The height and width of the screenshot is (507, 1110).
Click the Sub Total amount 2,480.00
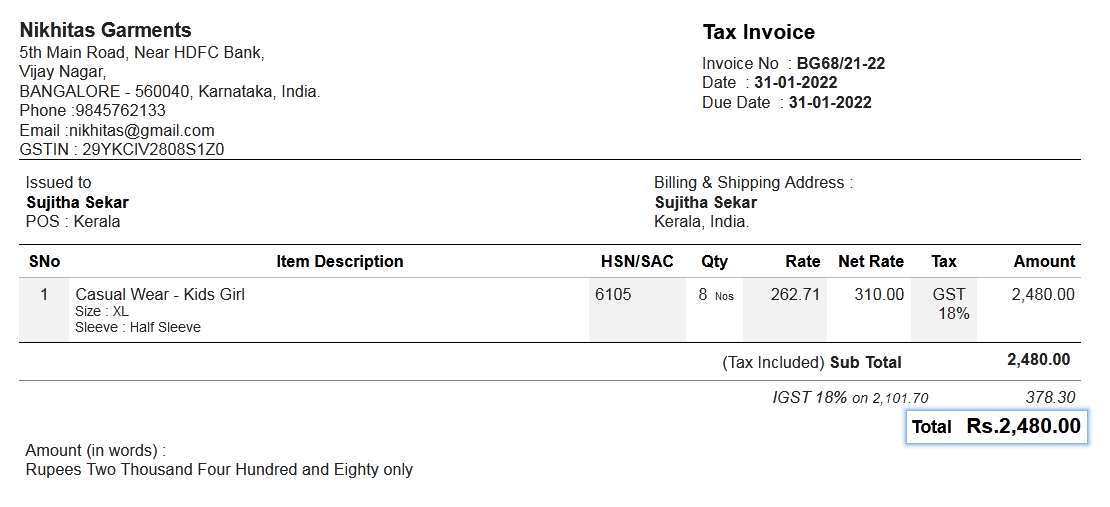[x=1039, y=360]
